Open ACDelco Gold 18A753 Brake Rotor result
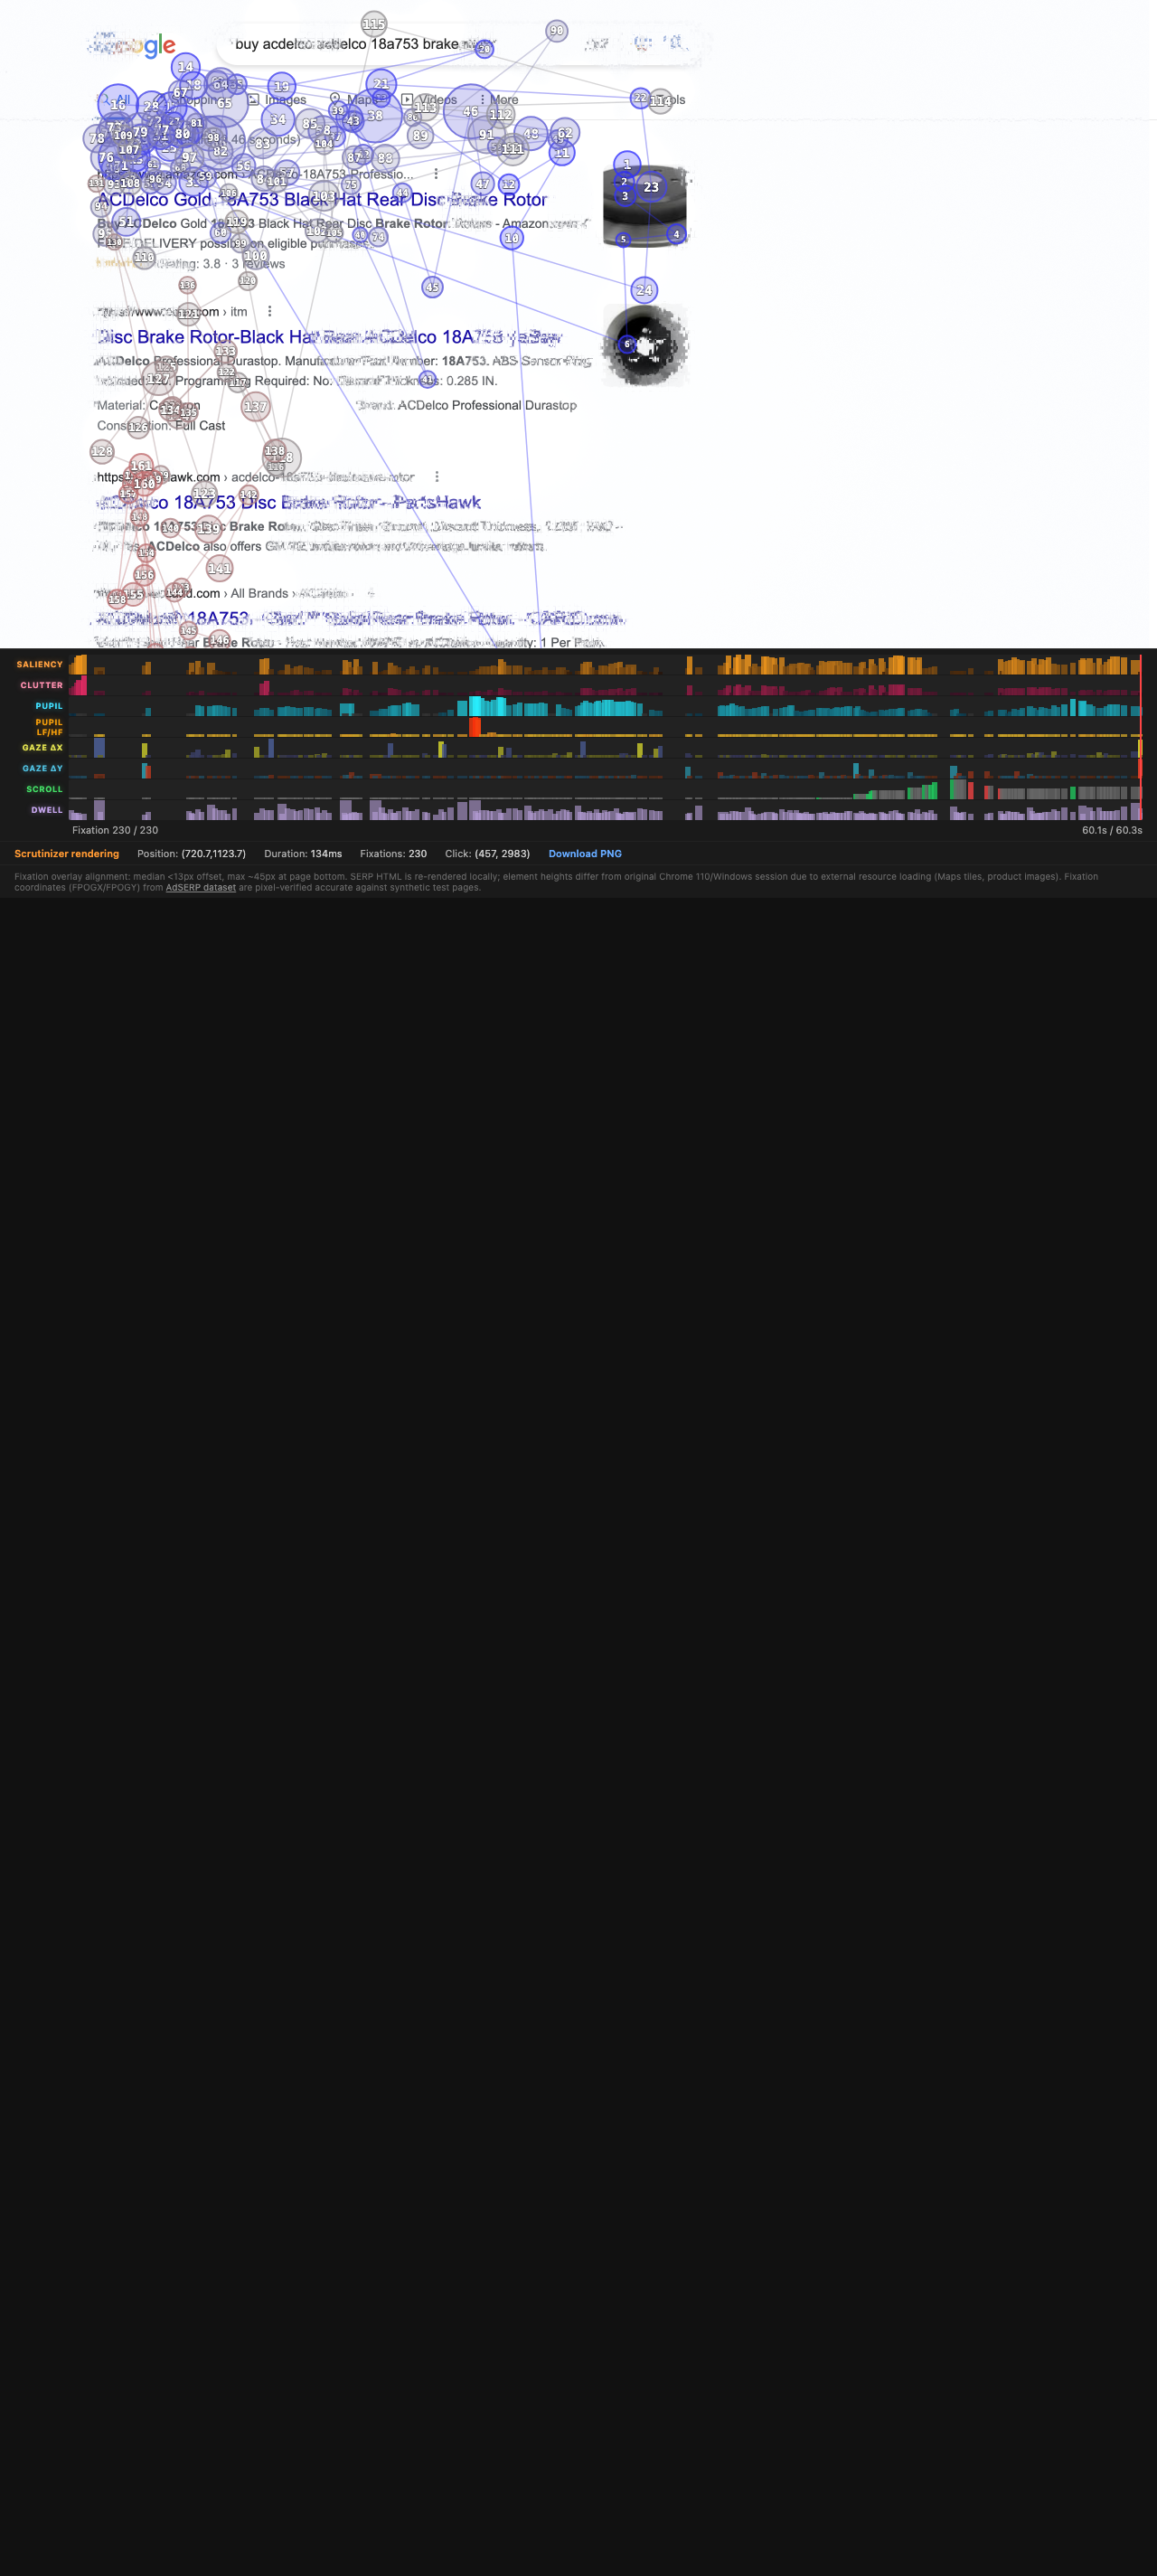This screenshot has height=2576, width=1157. (x=322, y=200)
